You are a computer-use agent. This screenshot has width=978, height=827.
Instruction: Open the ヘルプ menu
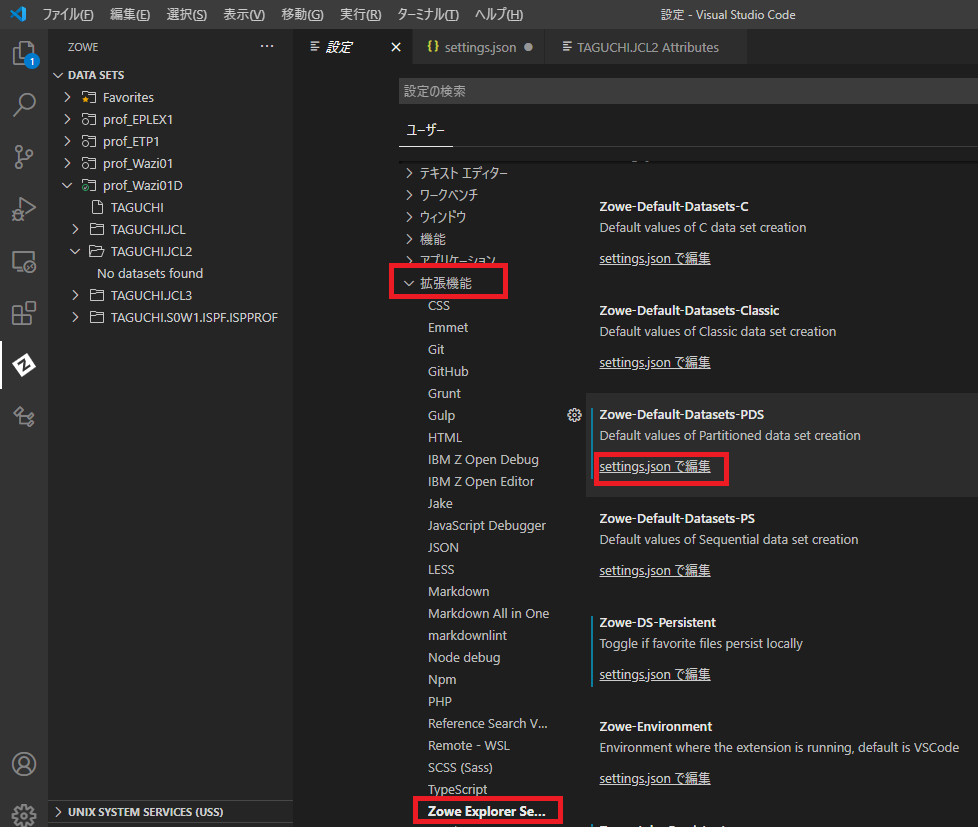[498, 14]
